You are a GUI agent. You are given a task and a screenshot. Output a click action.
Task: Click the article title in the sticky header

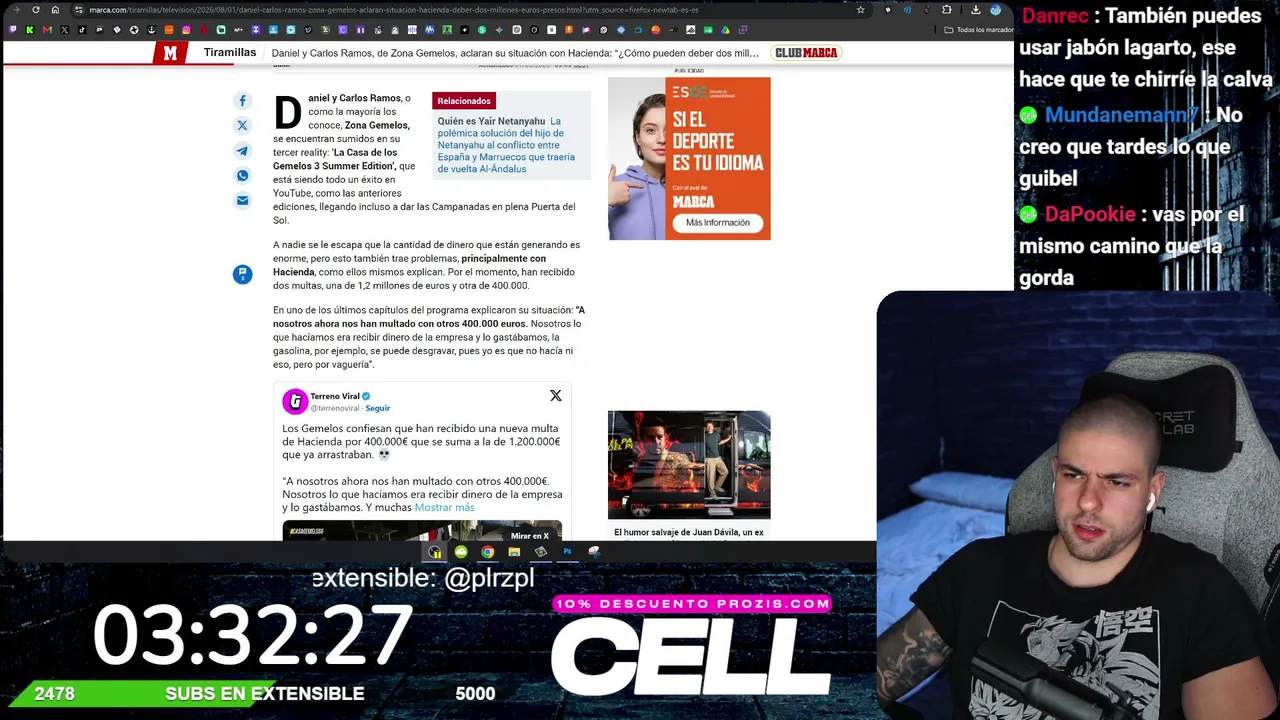515,53
